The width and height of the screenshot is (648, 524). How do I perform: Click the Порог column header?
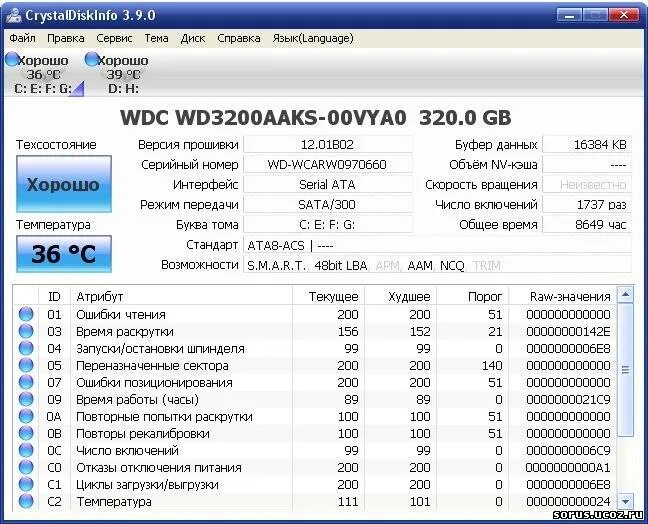coord(472,296)
